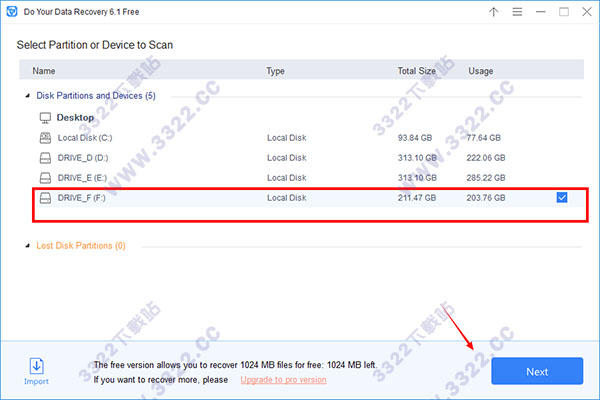This screenshot has height=400, width=600.
Task: Click Lost Disk Partitions (0) label
Action: click(x=81, y=246)
